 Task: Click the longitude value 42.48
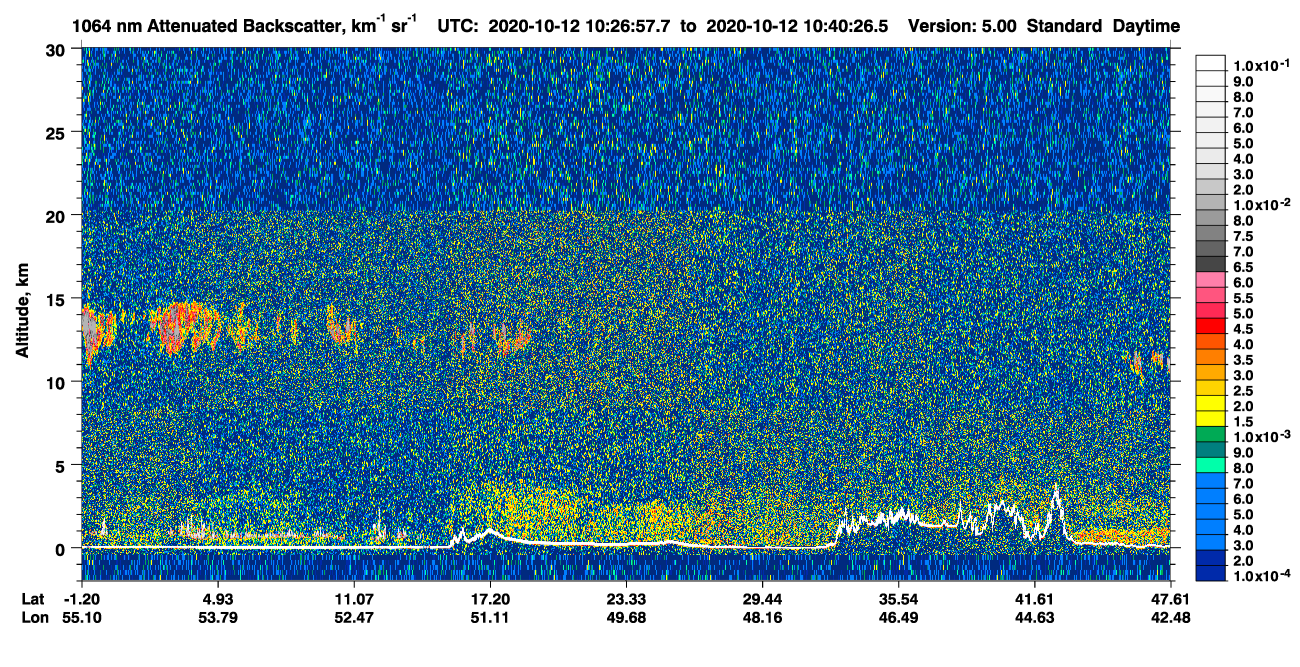(x=1170, y=617)
